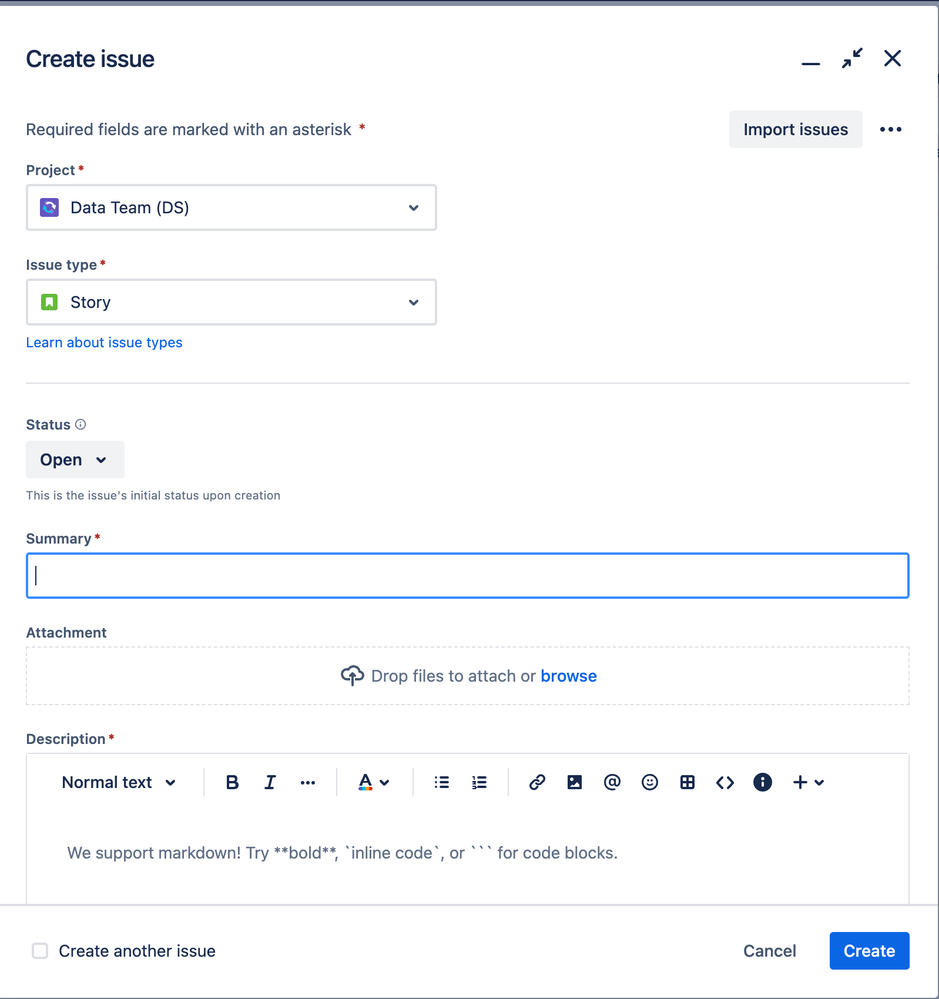939x999 pixels.
Task: Add a hyperlink to the description
Action: click(537, 783)
